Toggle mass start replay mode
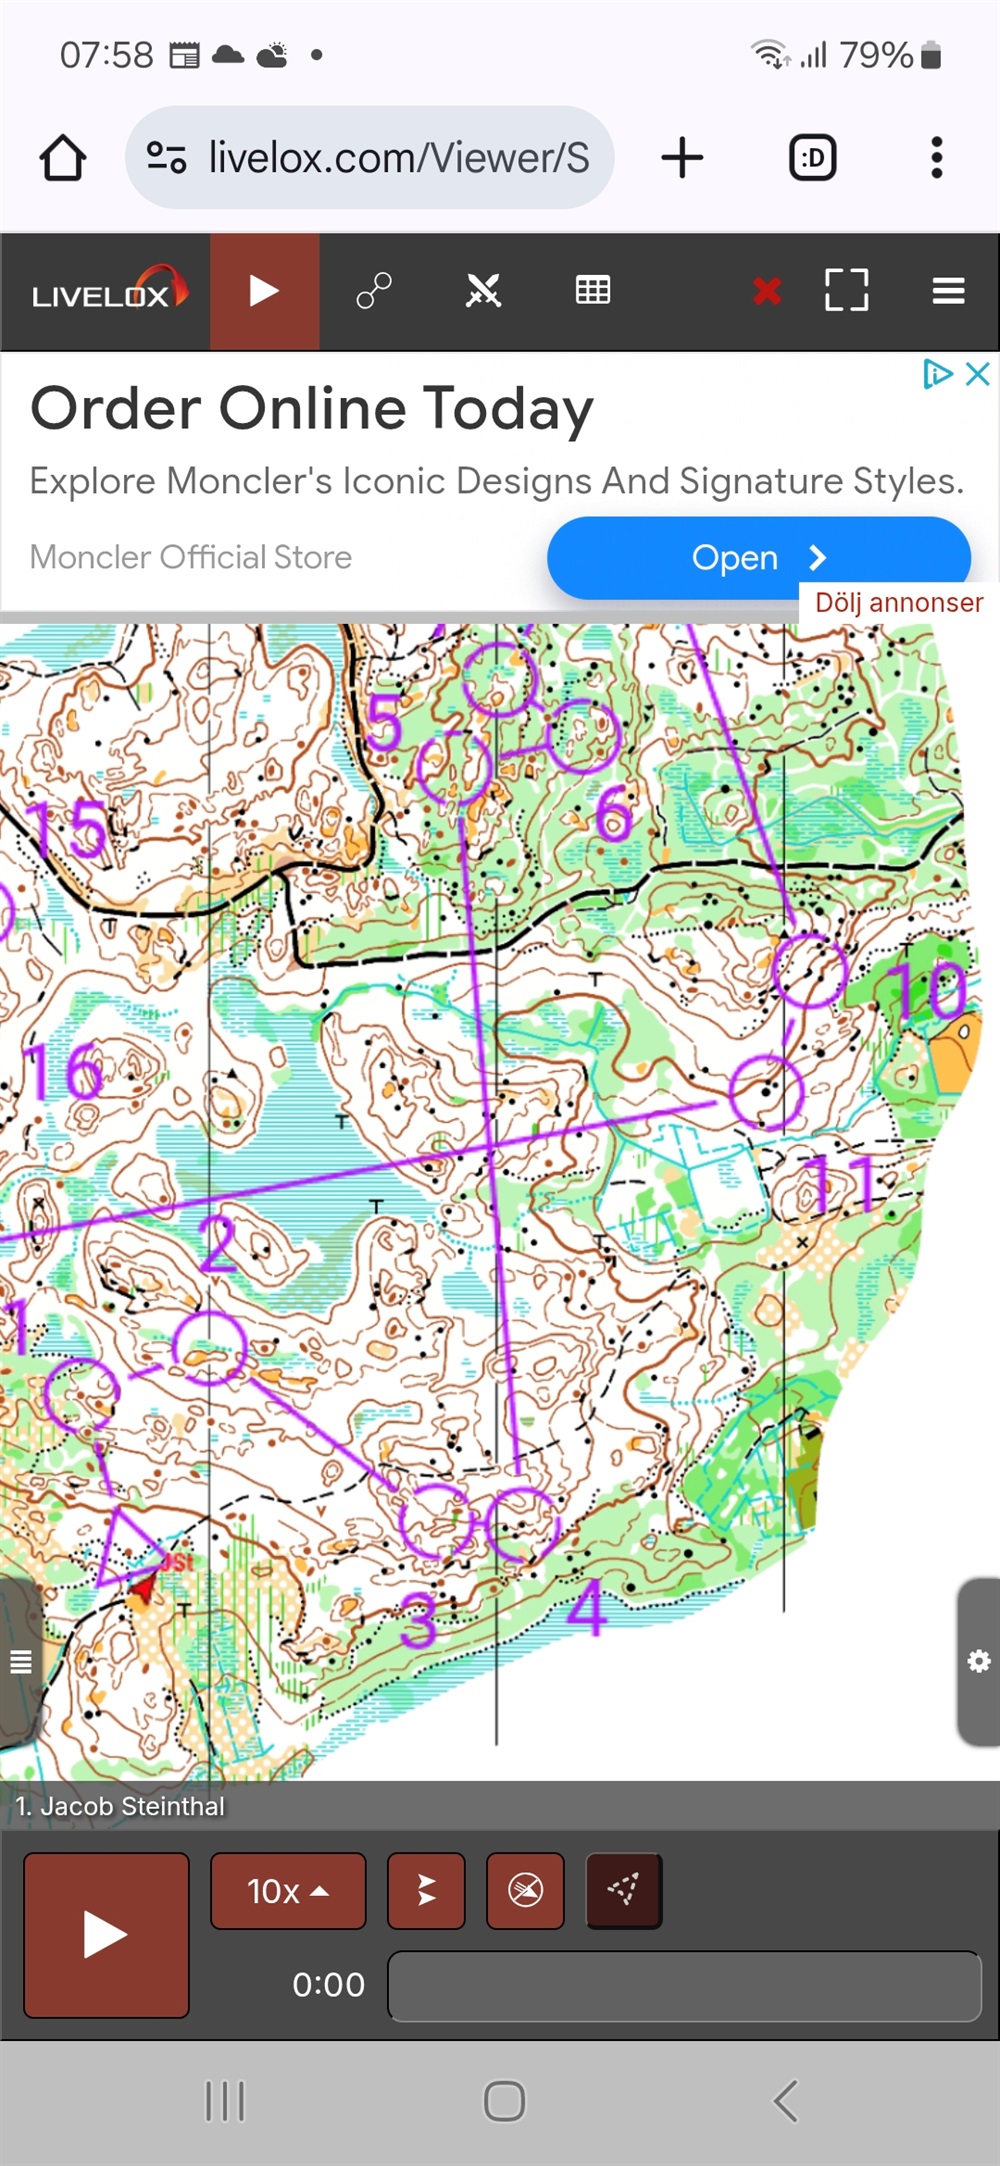The height and width of the screenshot is (2166, 1000). pos(426,1891)
